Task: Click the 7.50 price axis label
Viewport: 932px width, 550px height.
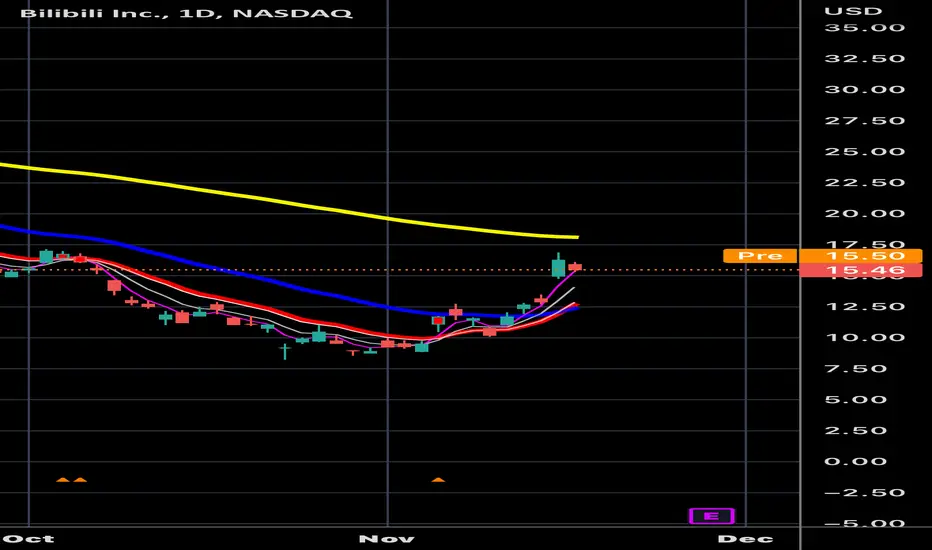Action: pyautogui.click(x=856, y=369)
